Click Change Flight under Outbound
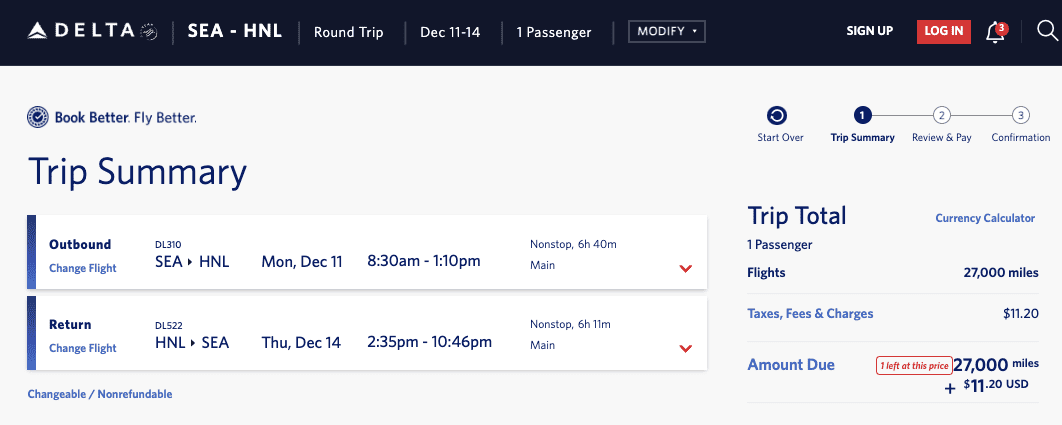Image resolution: width=1062 pixels, height=425 pixels. click(83, 268)
